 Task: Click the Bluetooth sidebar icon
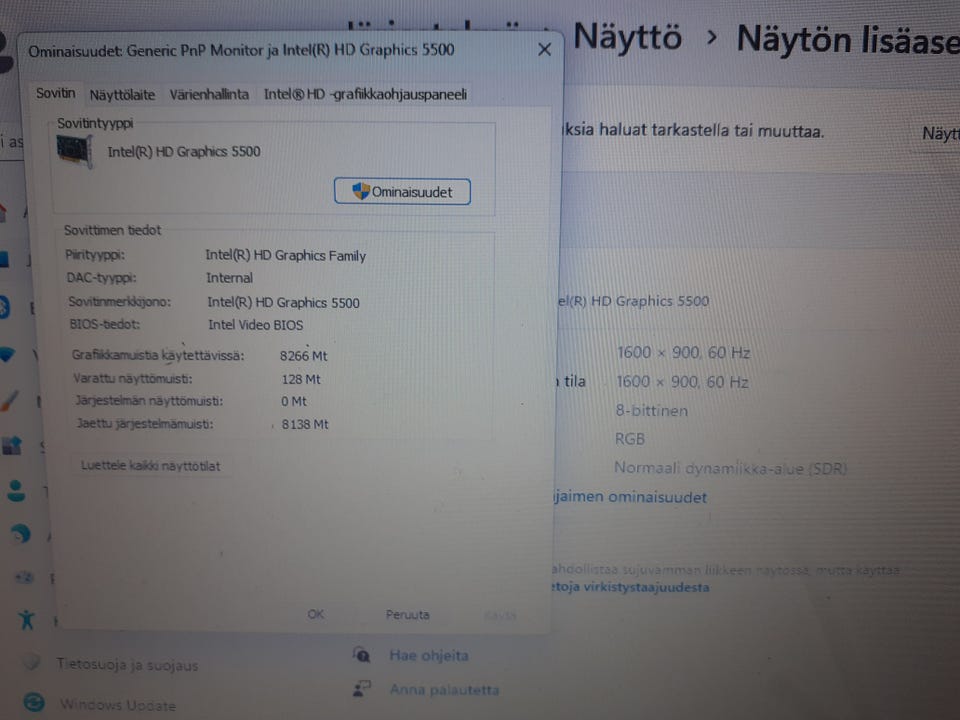pos(4,306)
